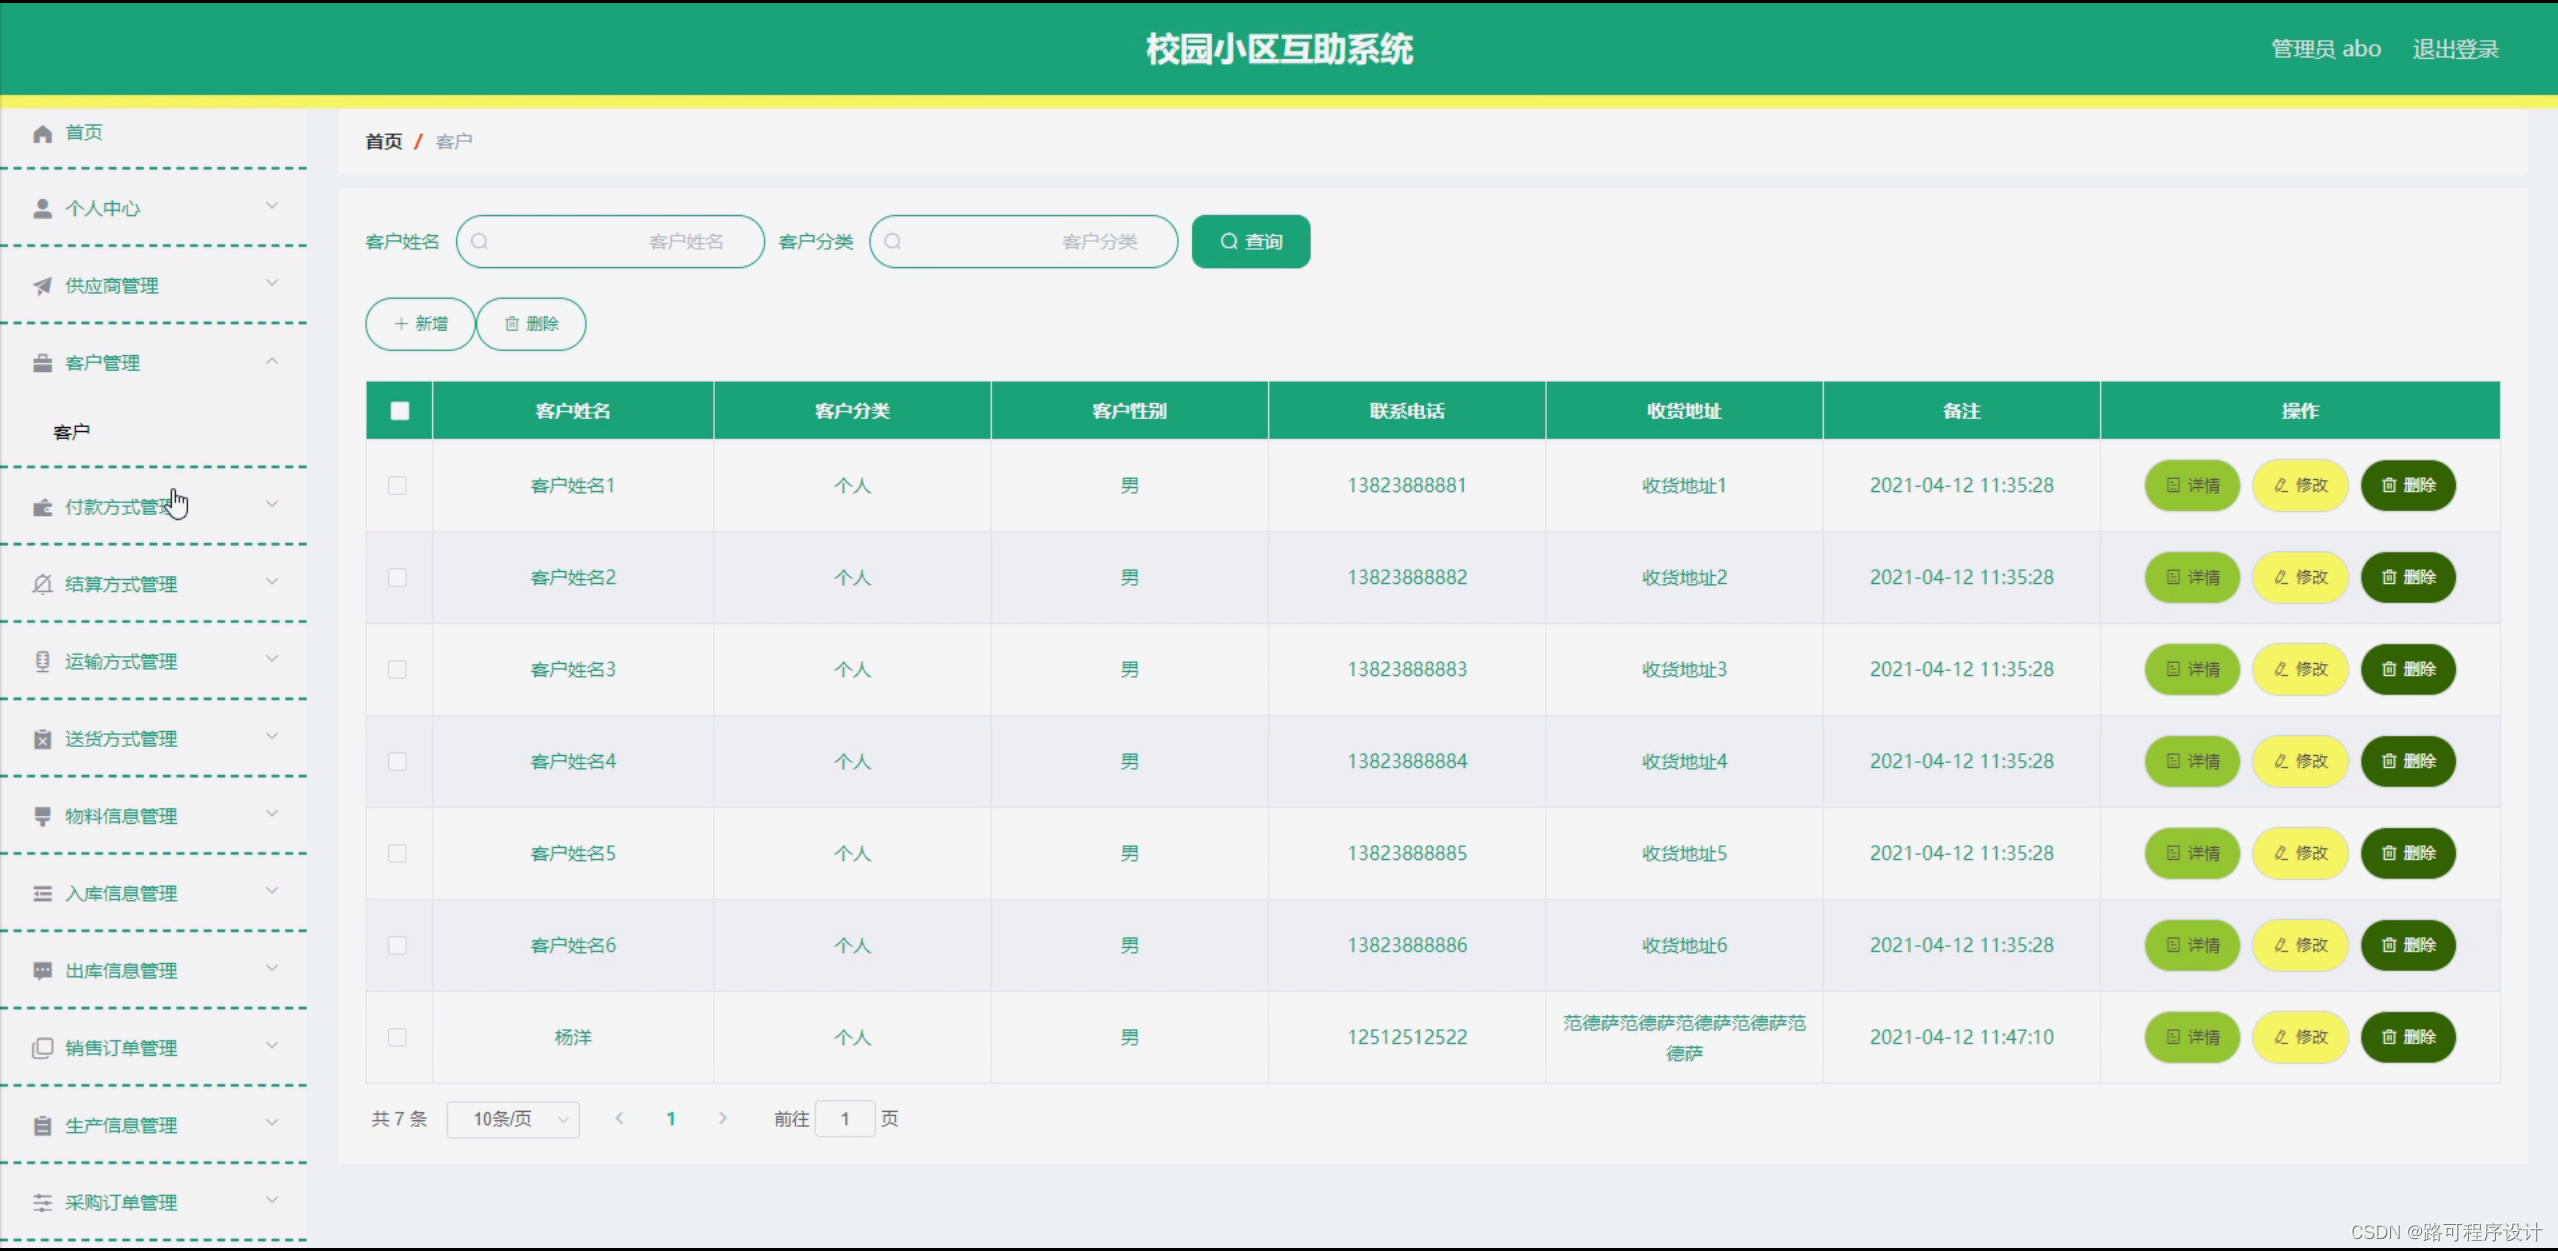Click the 客户管理 briefcase icon

pyautogui.click(x=43, y=362)
